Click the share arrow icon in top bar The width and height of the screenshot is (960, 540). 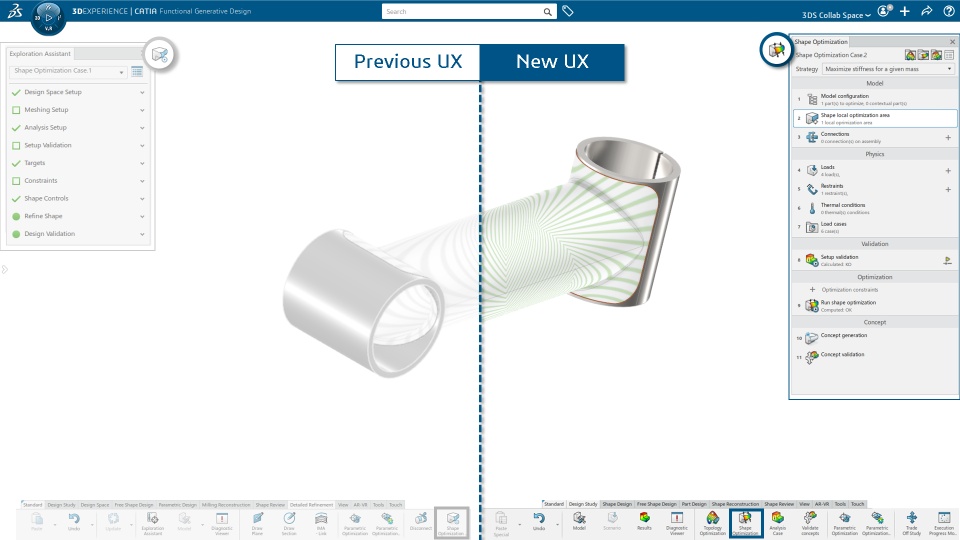tap(927, 11)
